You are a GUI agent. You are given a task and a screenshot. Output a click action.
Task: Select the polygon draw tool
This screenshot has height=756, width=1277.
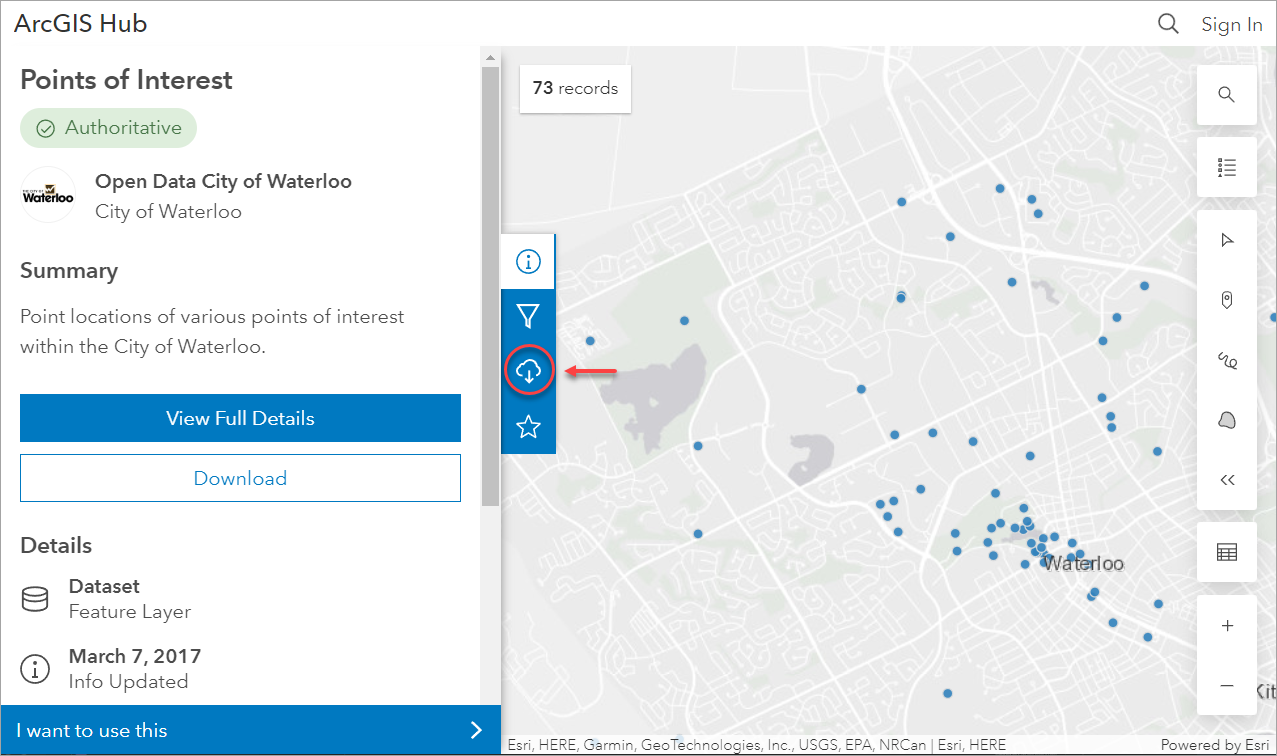(x=1227, y=420)
